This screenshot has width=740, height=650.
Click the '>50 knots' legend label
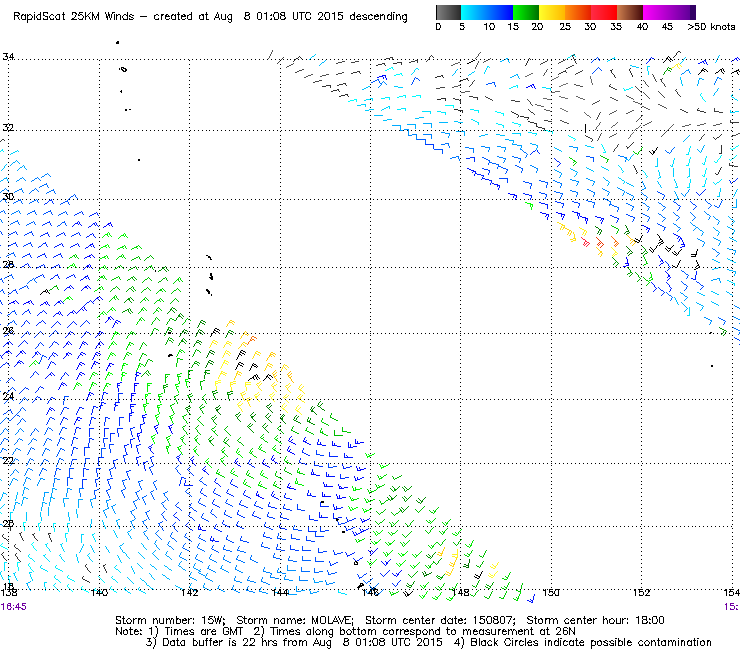711,27
